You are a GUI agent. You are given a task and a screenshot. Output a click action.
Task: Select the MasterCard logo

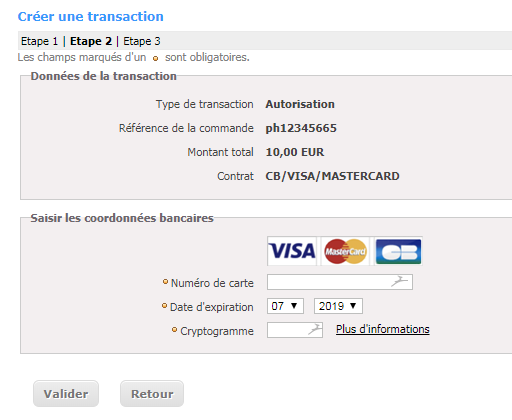345,251
